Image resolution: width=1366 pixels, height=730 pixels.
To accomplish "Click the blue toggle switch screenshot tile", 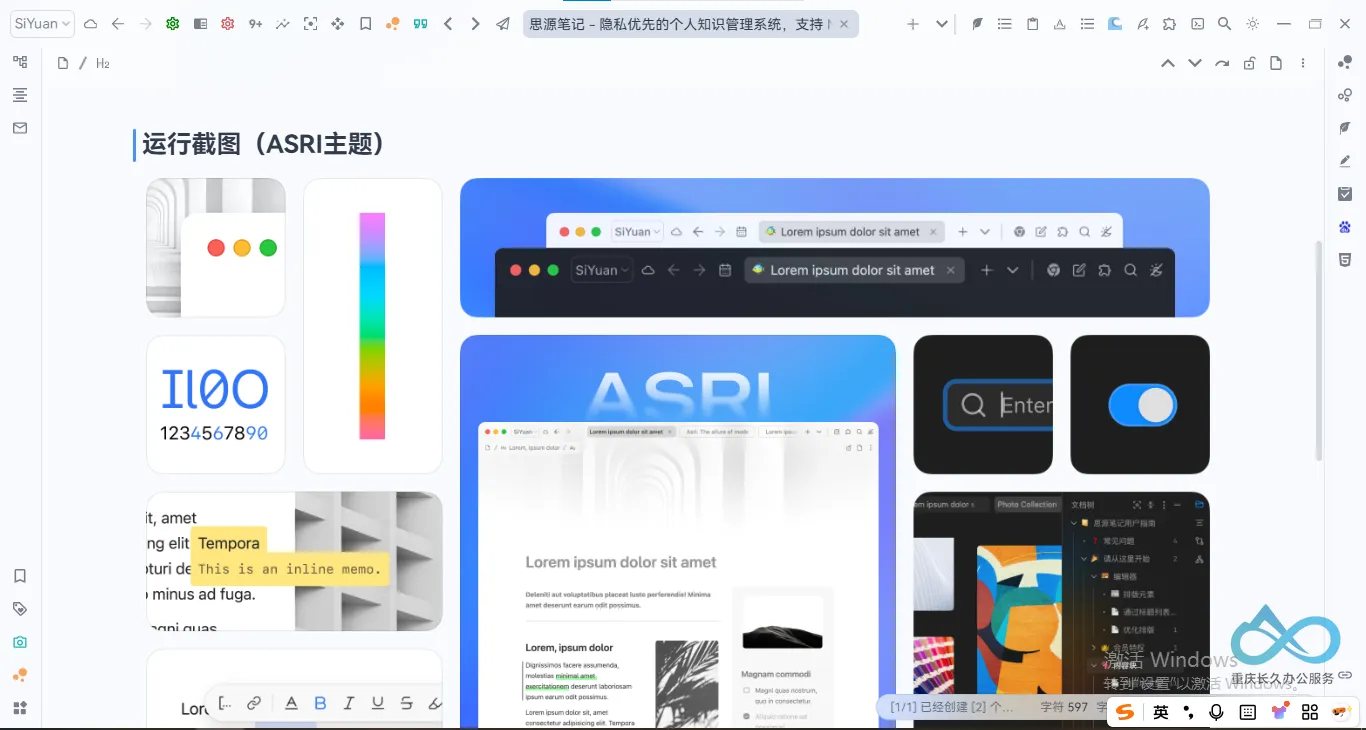I will point(1140,404).
